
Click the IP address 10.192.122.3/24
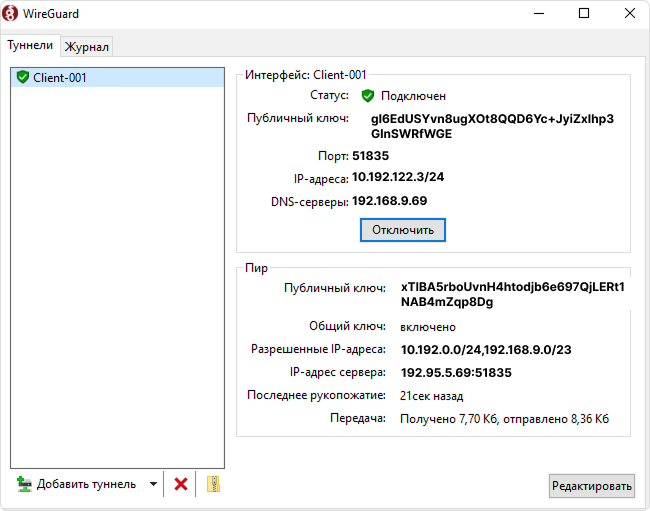click(398, 177)
